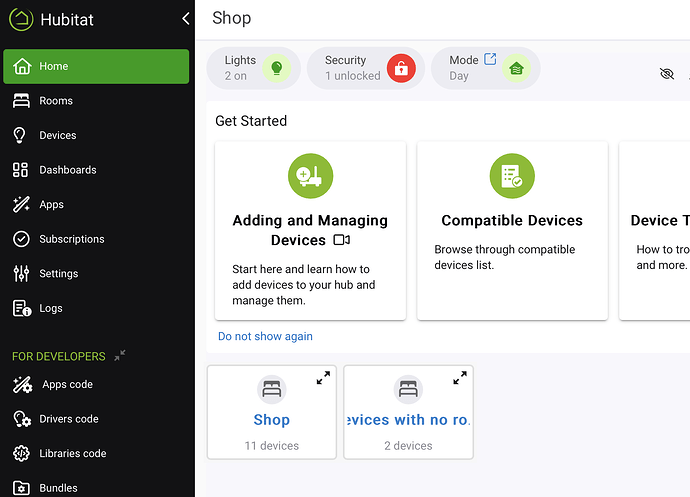Toggle the crossed-eye visibility icon
690x497 pixels.
(667, 74)
